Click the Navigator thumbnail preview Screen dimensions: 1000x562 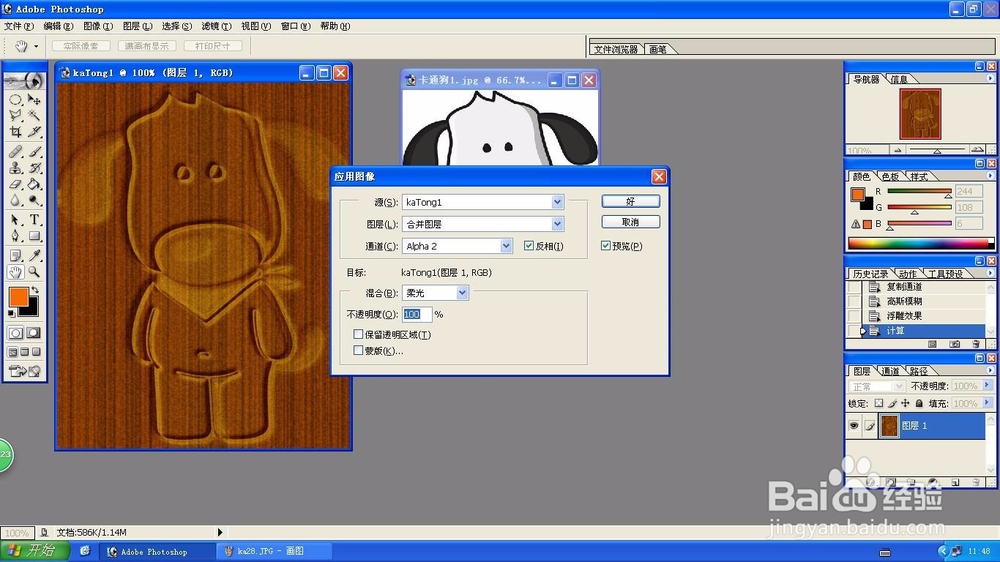tap(920, 115)
